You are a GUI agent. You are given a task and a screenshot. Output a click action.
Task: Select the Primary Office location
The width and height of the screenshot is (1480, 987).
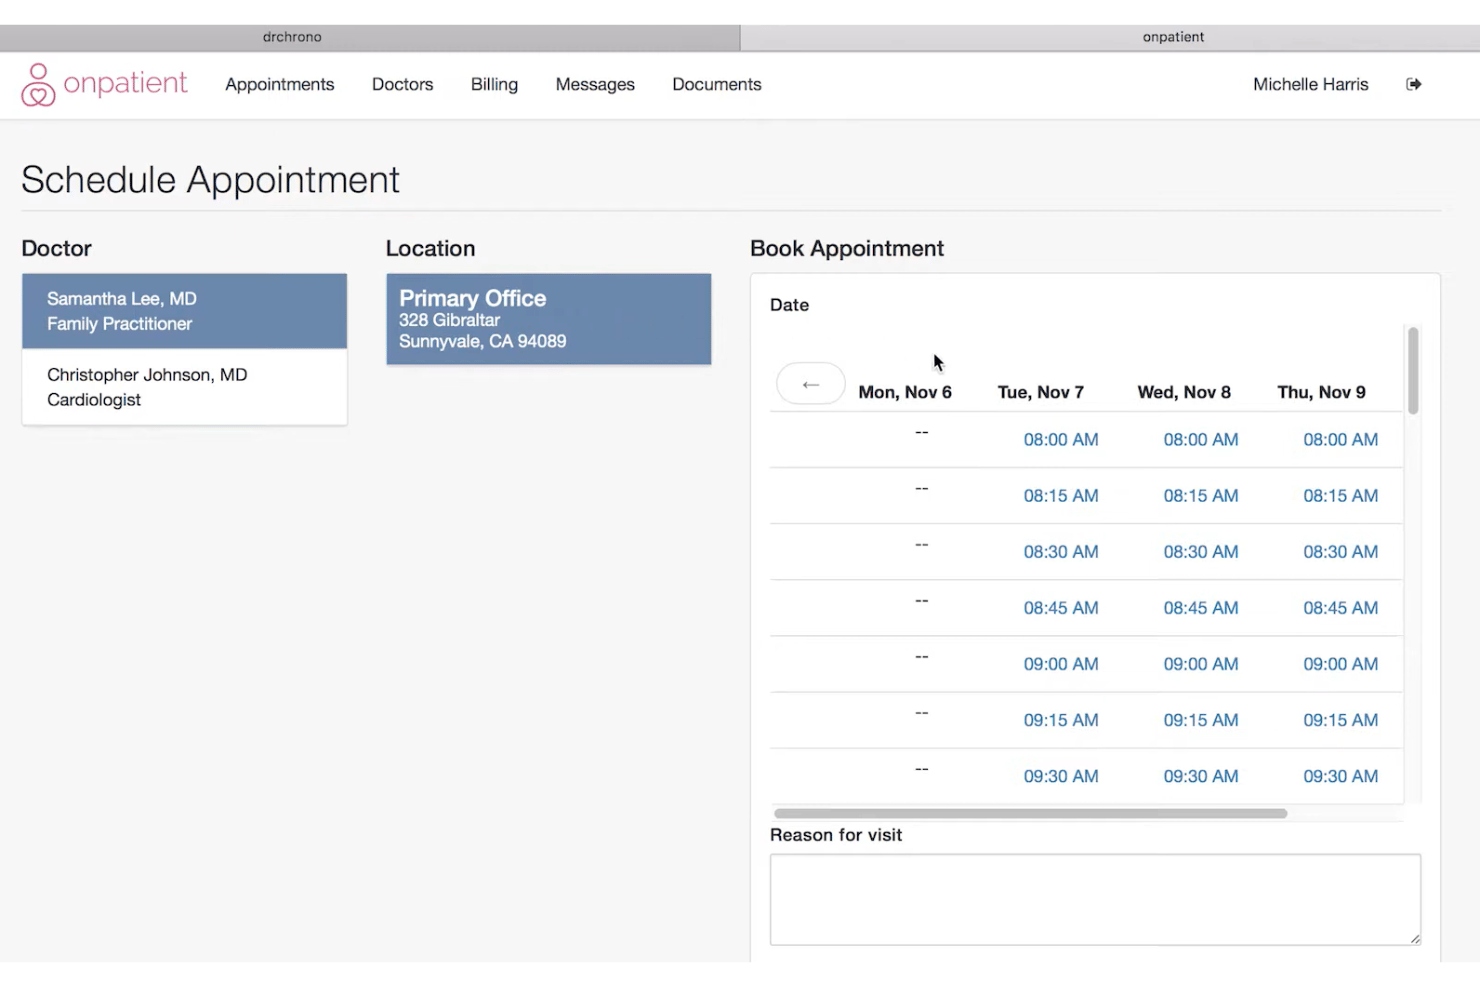click(x=549, y=319)
